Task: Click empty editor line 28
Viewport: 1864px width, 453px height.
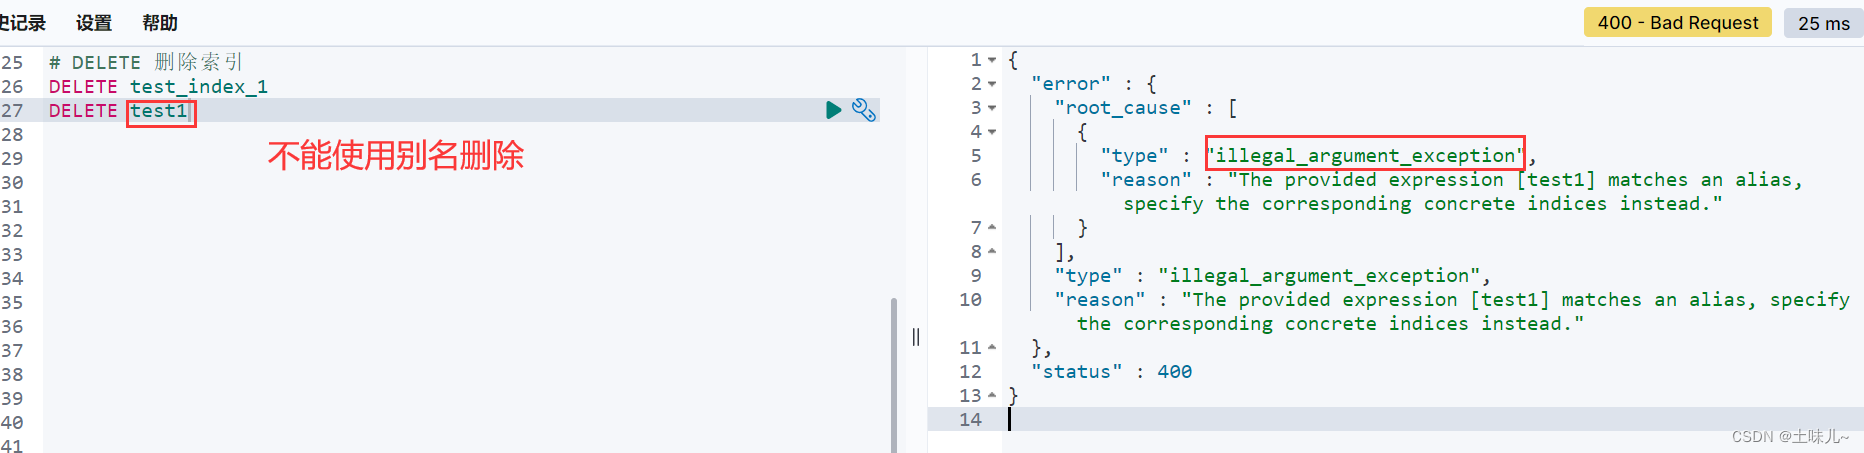Action: point(460,134)
